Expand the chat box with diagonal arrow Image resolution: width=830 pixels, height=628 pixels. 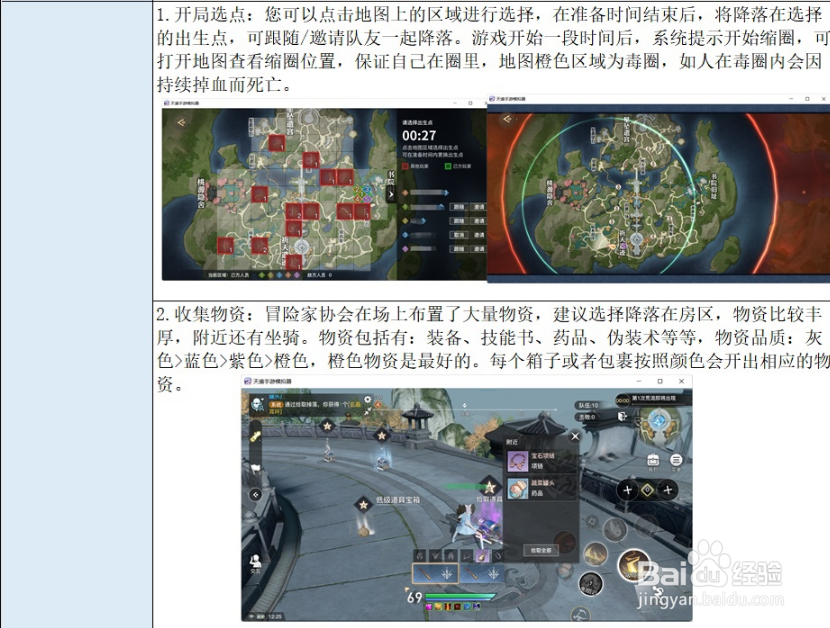[x=367, y=411]
